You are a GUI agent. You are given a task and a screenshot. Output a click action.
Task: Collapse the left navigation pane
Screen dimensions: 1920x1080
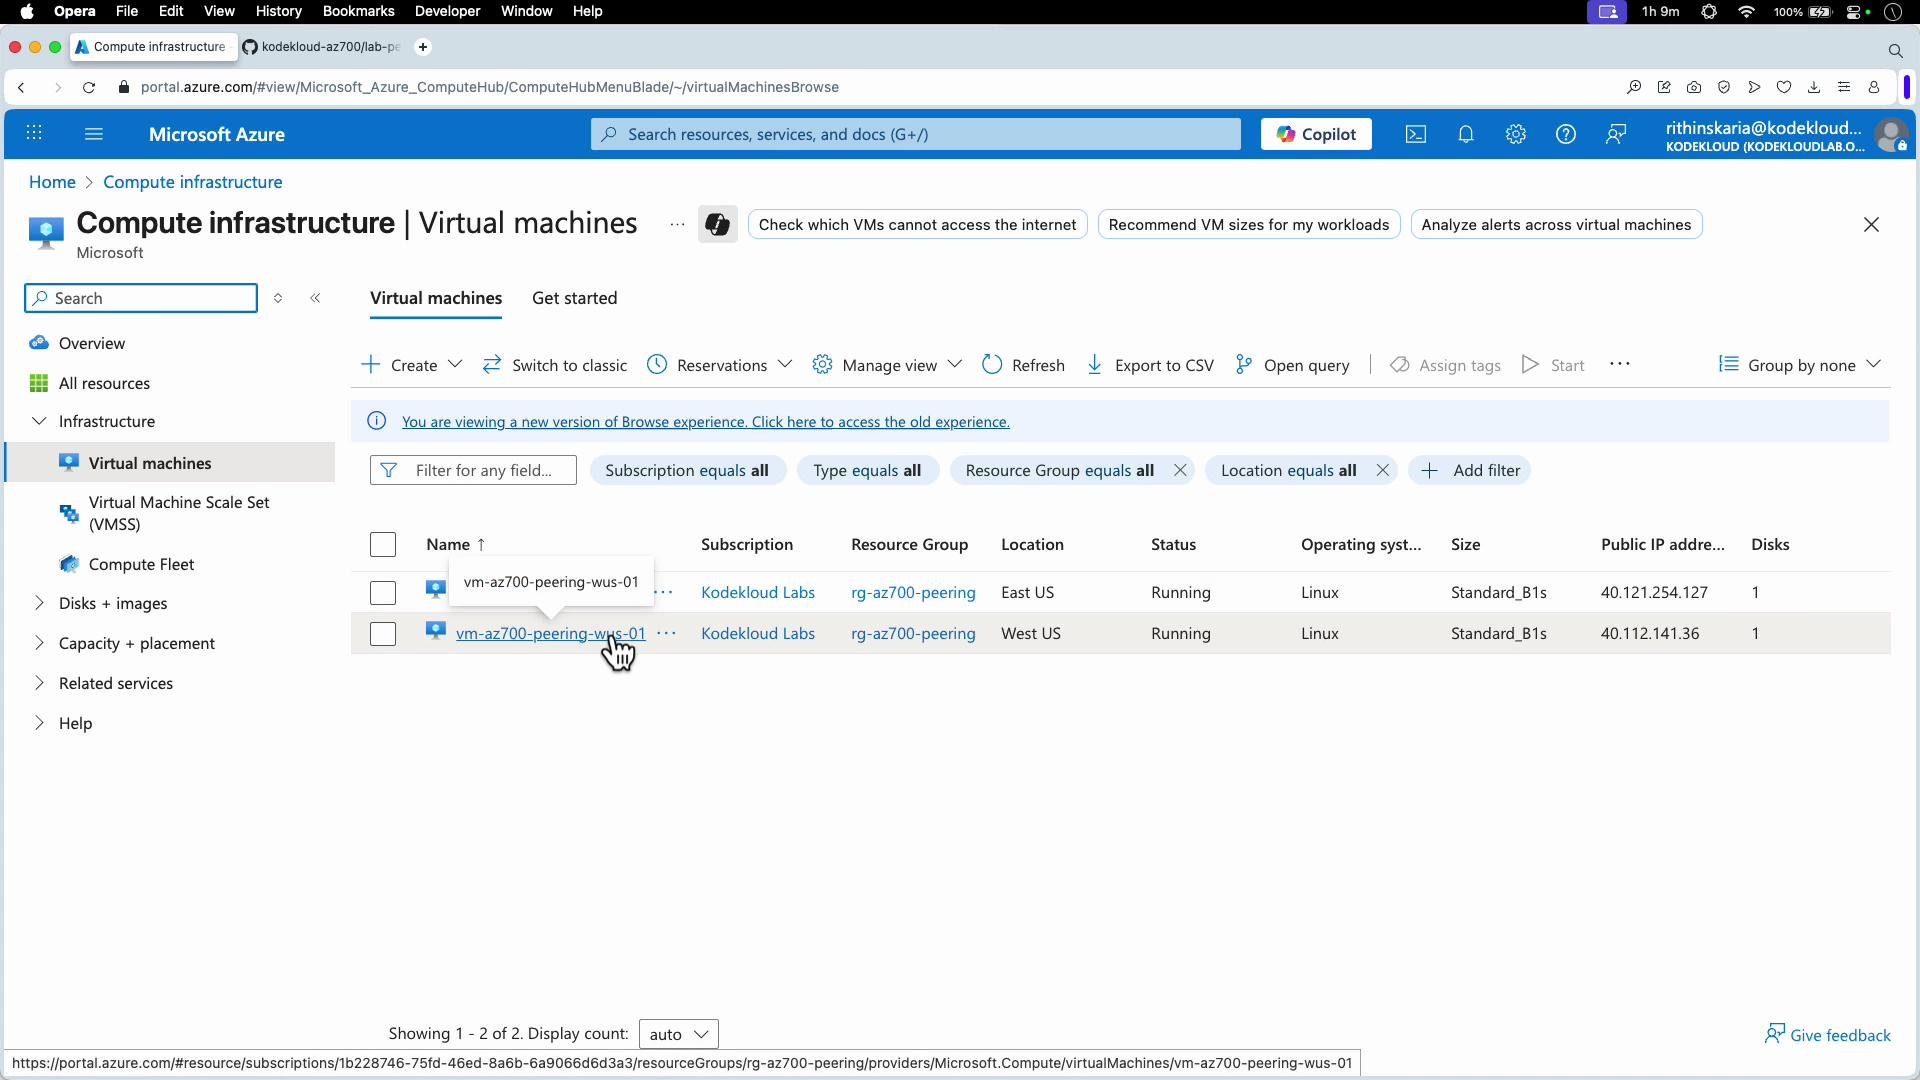316,298
